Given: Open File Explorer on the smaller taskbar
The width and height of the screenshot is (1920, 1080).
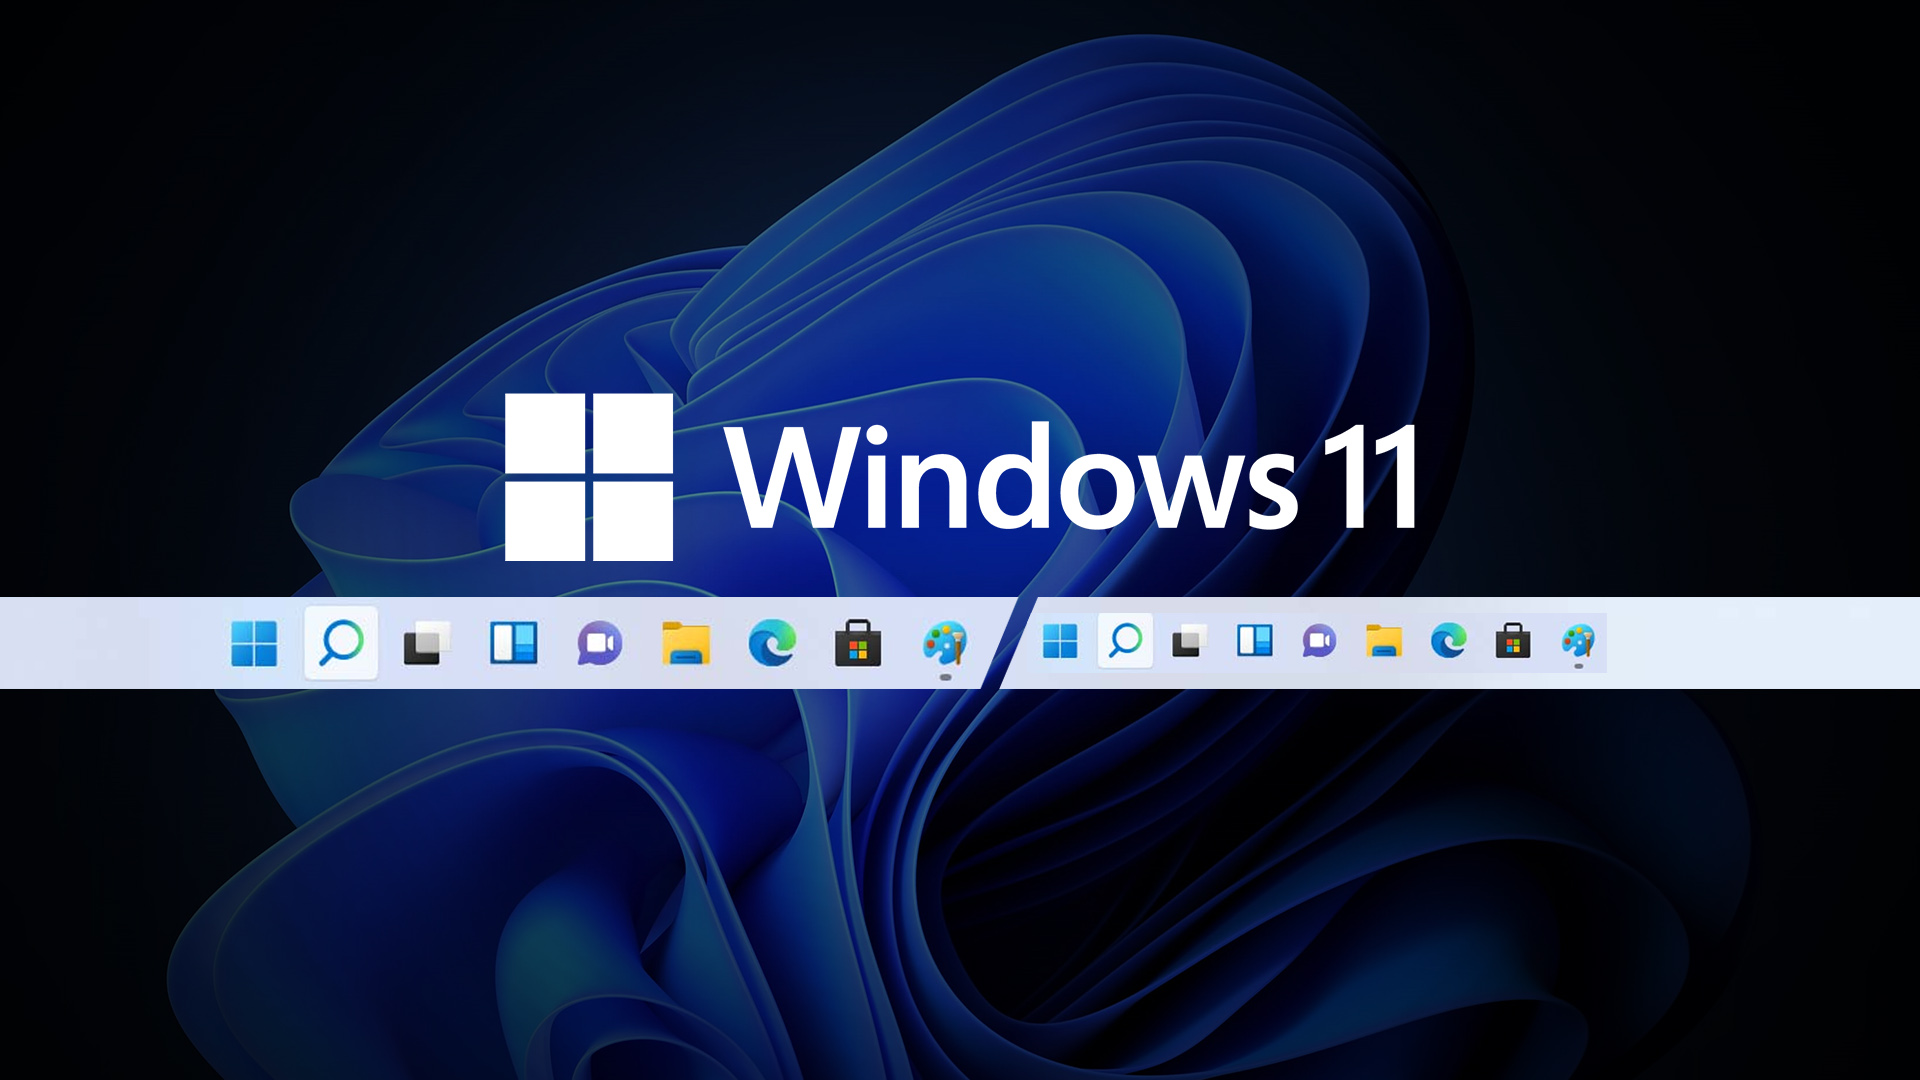Looking at the screenshot, I should coord(1384,641).
